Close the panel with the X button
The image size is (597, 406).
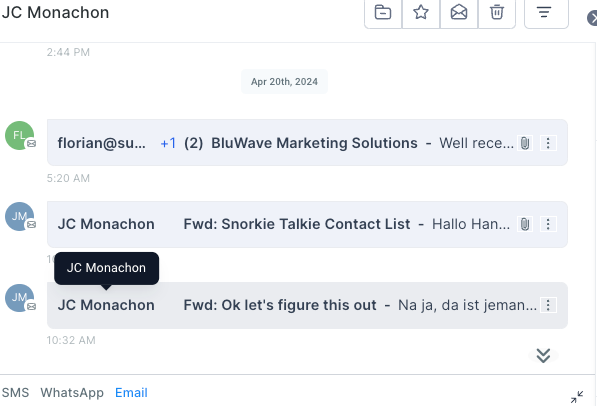(x=592, y=18)
